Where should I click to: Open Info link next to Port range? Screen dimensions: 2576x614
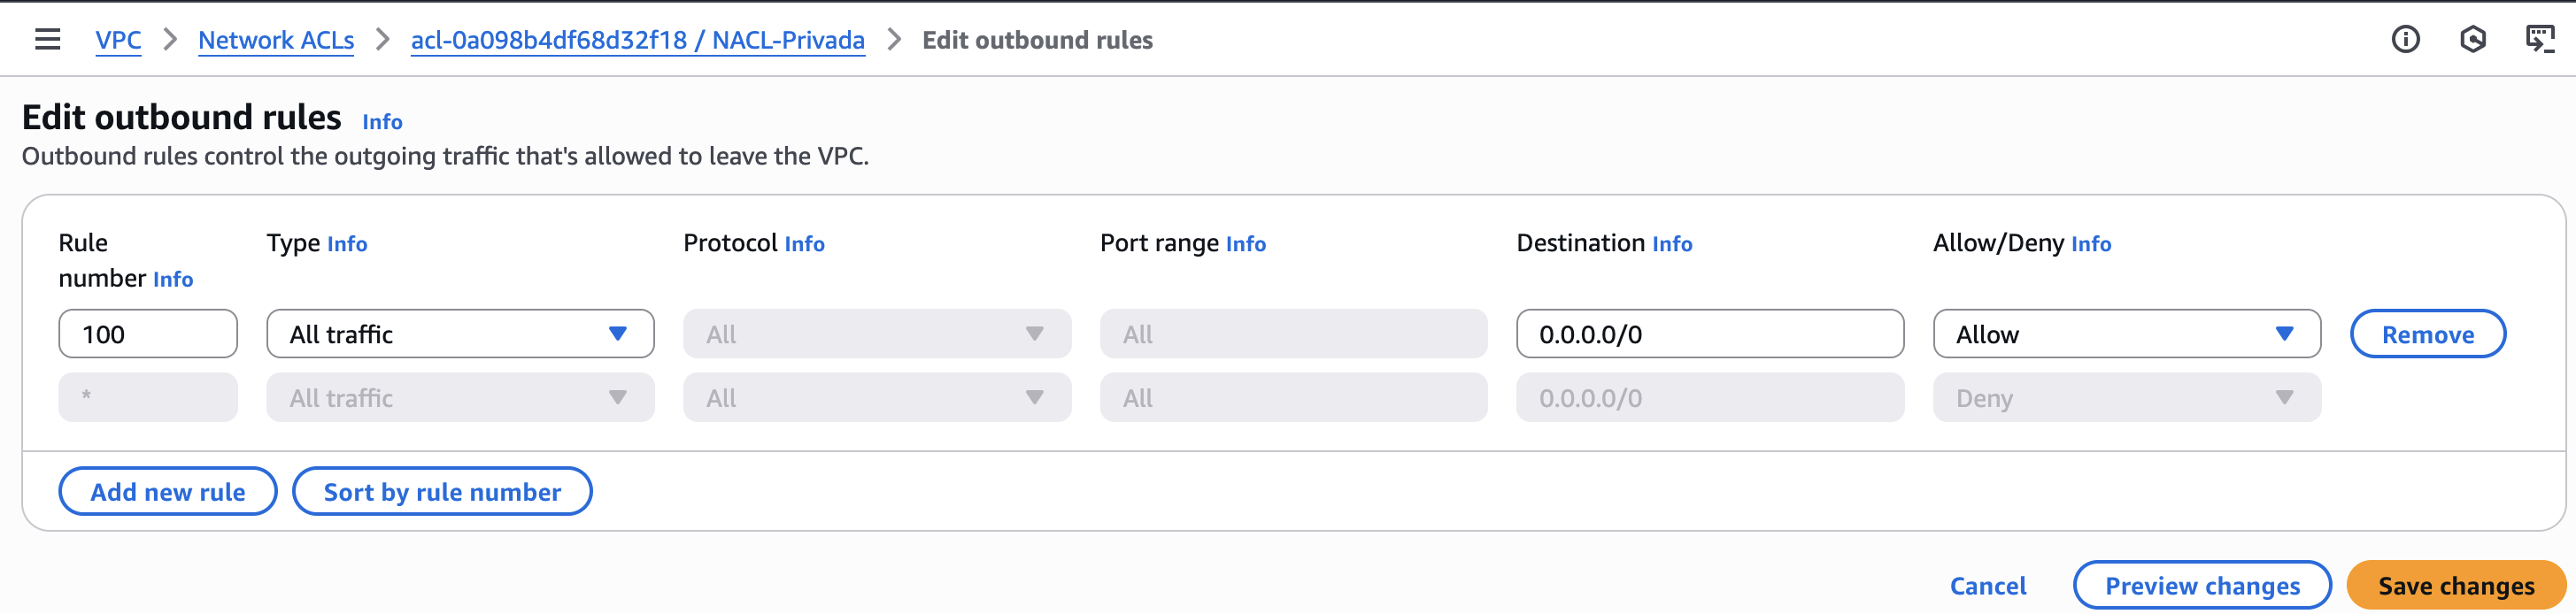click(x=1245, y=244)
